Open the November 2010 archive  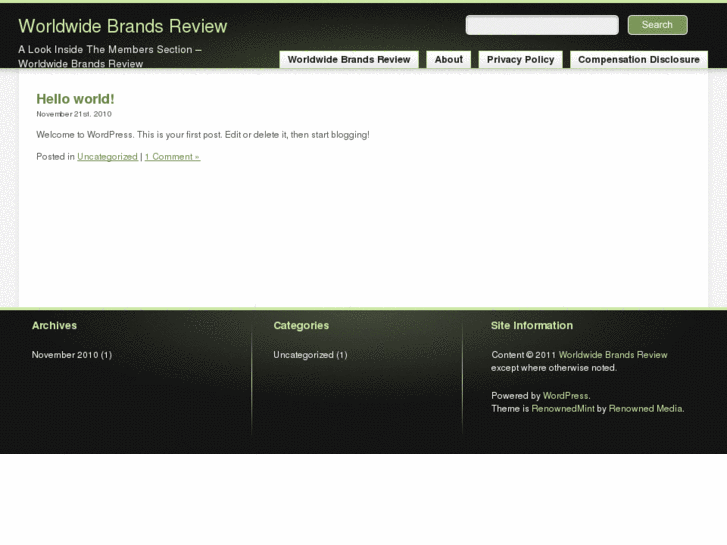click(x=65, y=355)
